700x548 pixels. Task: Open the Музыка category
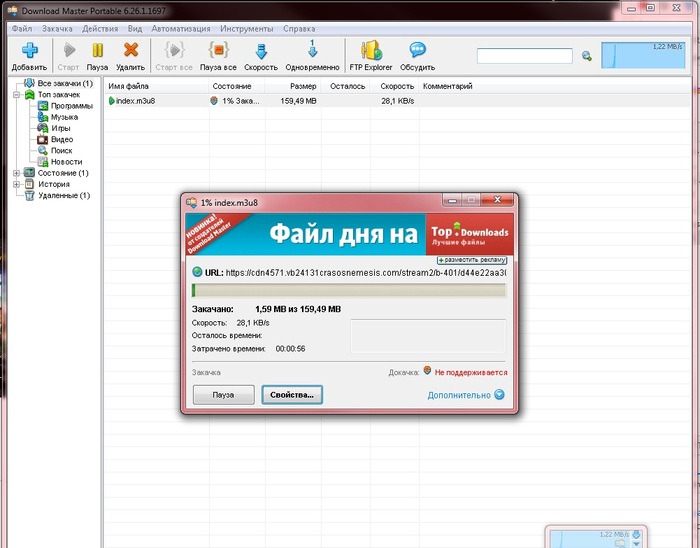tap(64, 117)
